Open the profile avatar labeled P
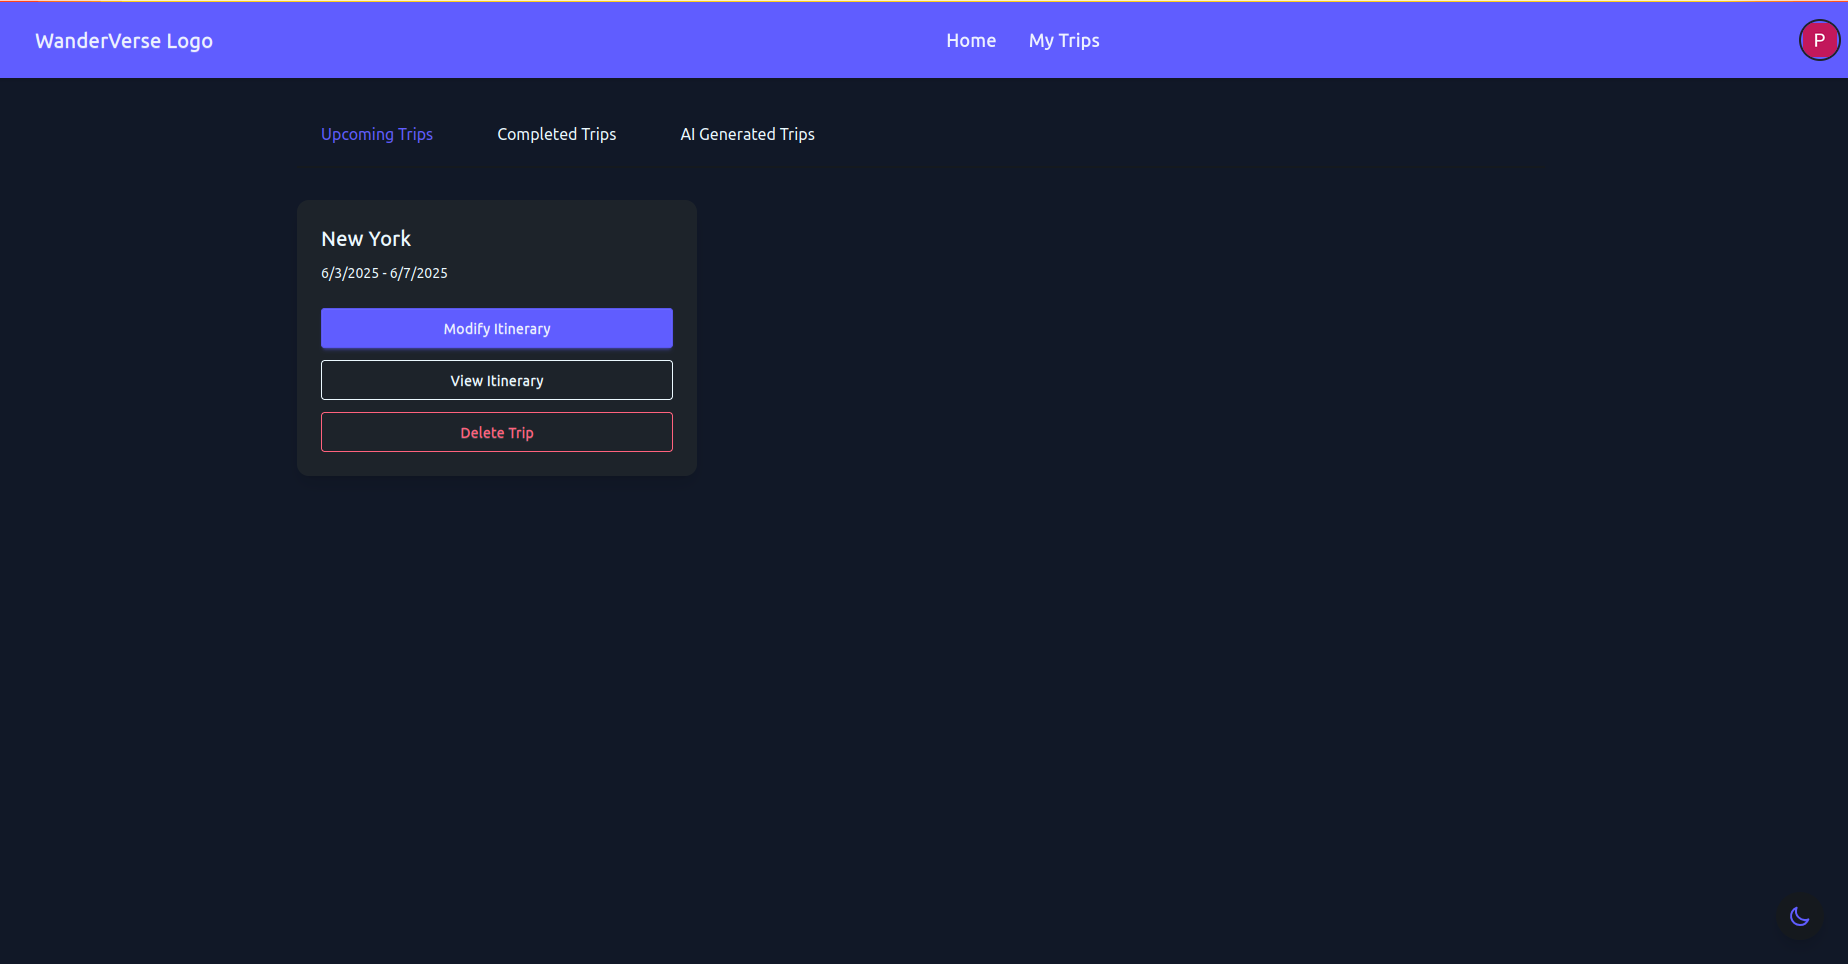This screenshot has height=964, width=1848. [1818, 41]
